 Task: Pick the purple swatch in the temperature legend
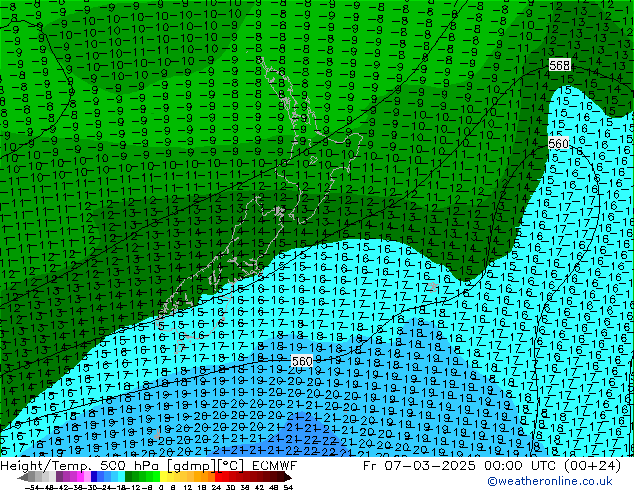(64, 477)
